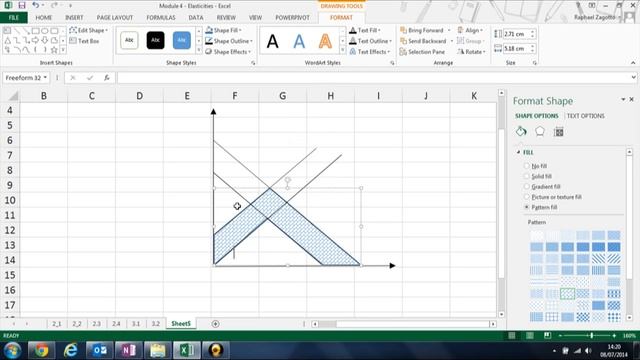Apply the blue WordArt style
640x360 pixels.
pyautogui.click(x=299, y=41)
